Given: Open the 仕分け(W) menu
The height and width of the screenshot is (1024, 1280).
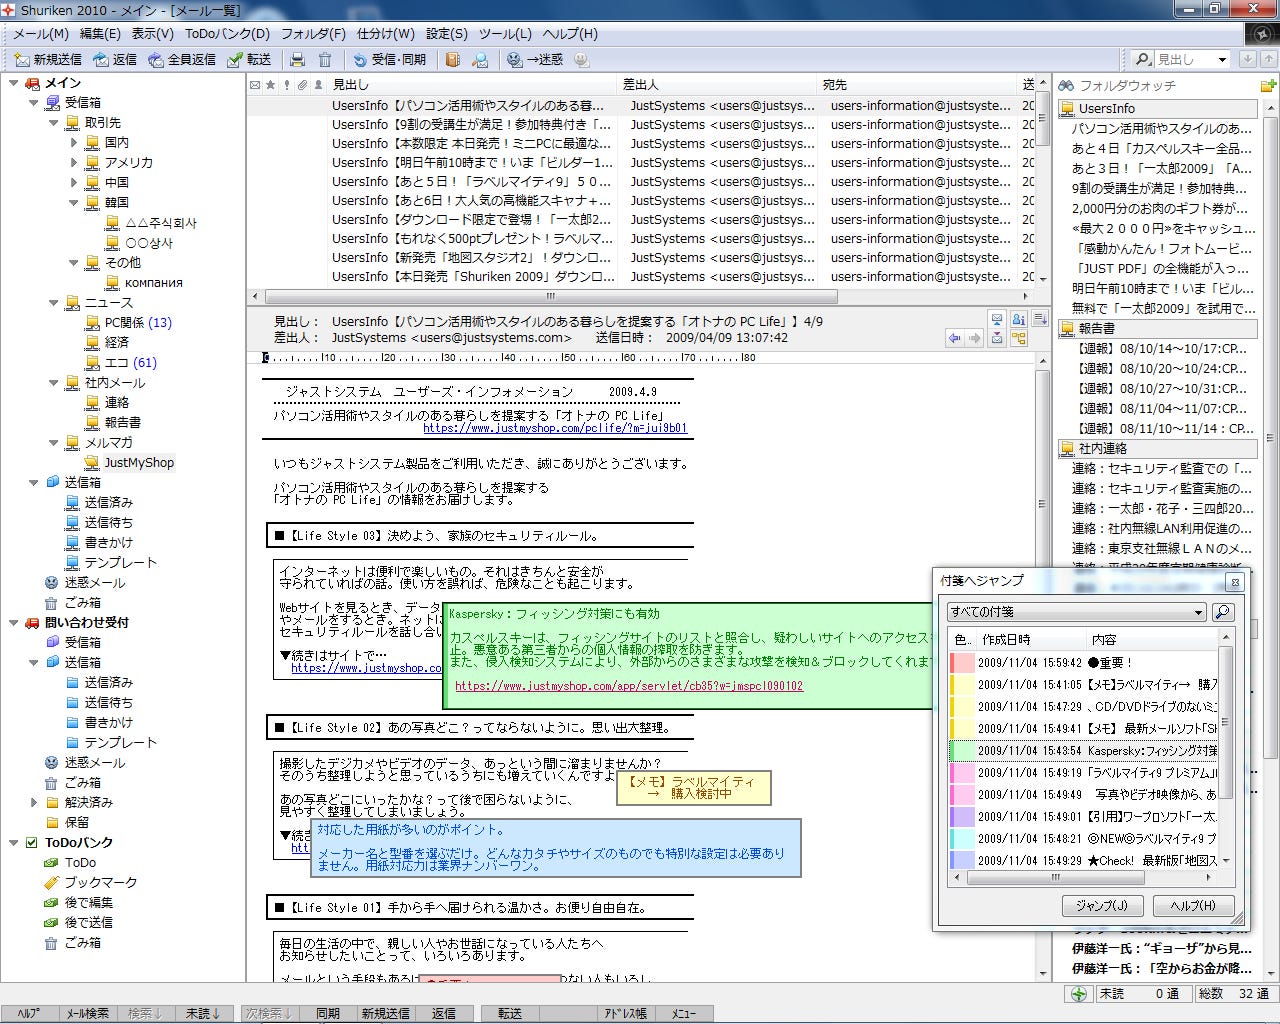Looking at the screenshot, I should point(385,33).
